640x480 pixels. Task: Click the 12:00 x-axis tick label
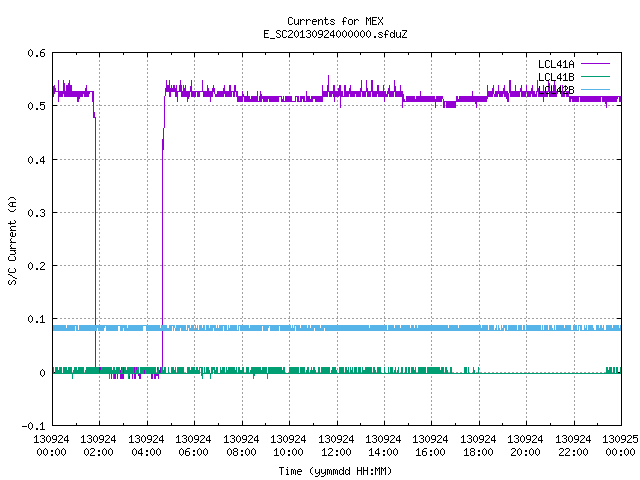(336, 452)
